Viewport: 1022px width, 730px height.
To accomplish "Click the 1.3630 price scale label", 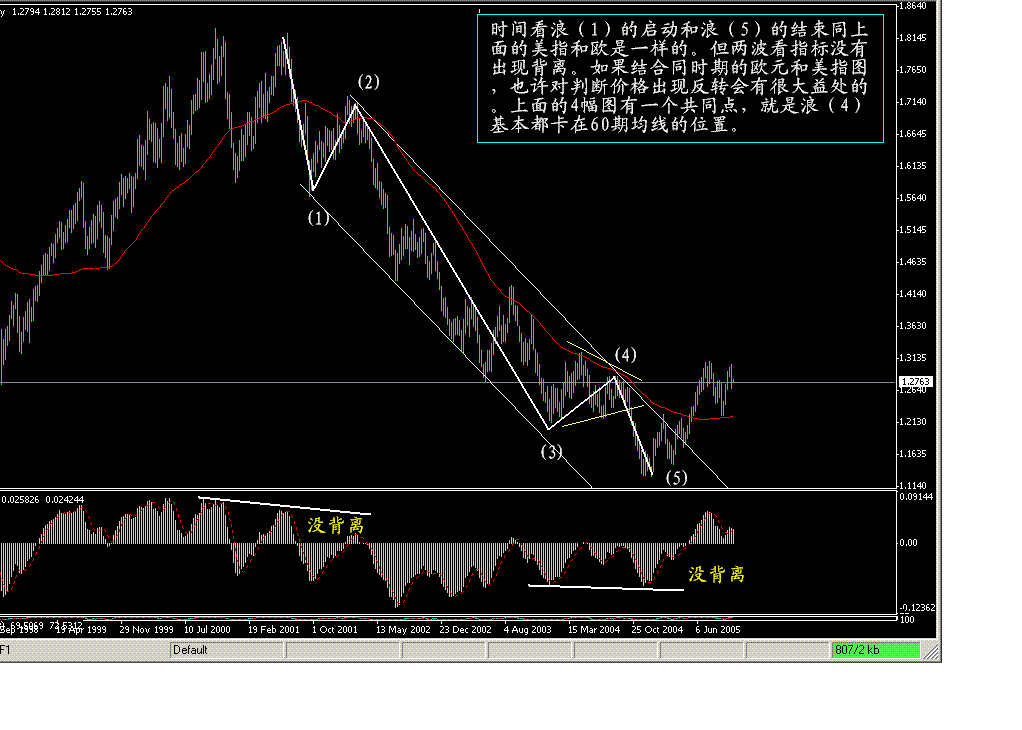I will [913, 325].
